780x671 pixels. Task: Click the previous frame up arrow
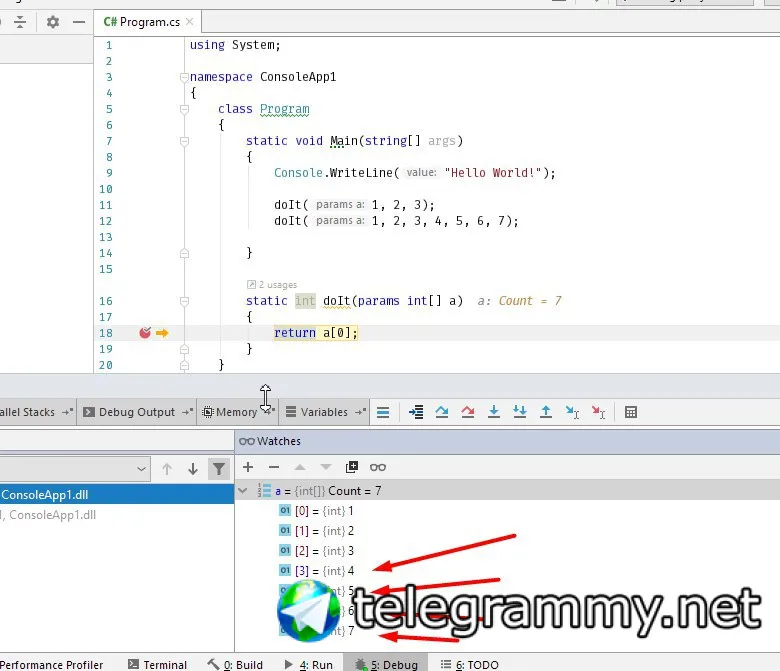[x=167, y=469]
